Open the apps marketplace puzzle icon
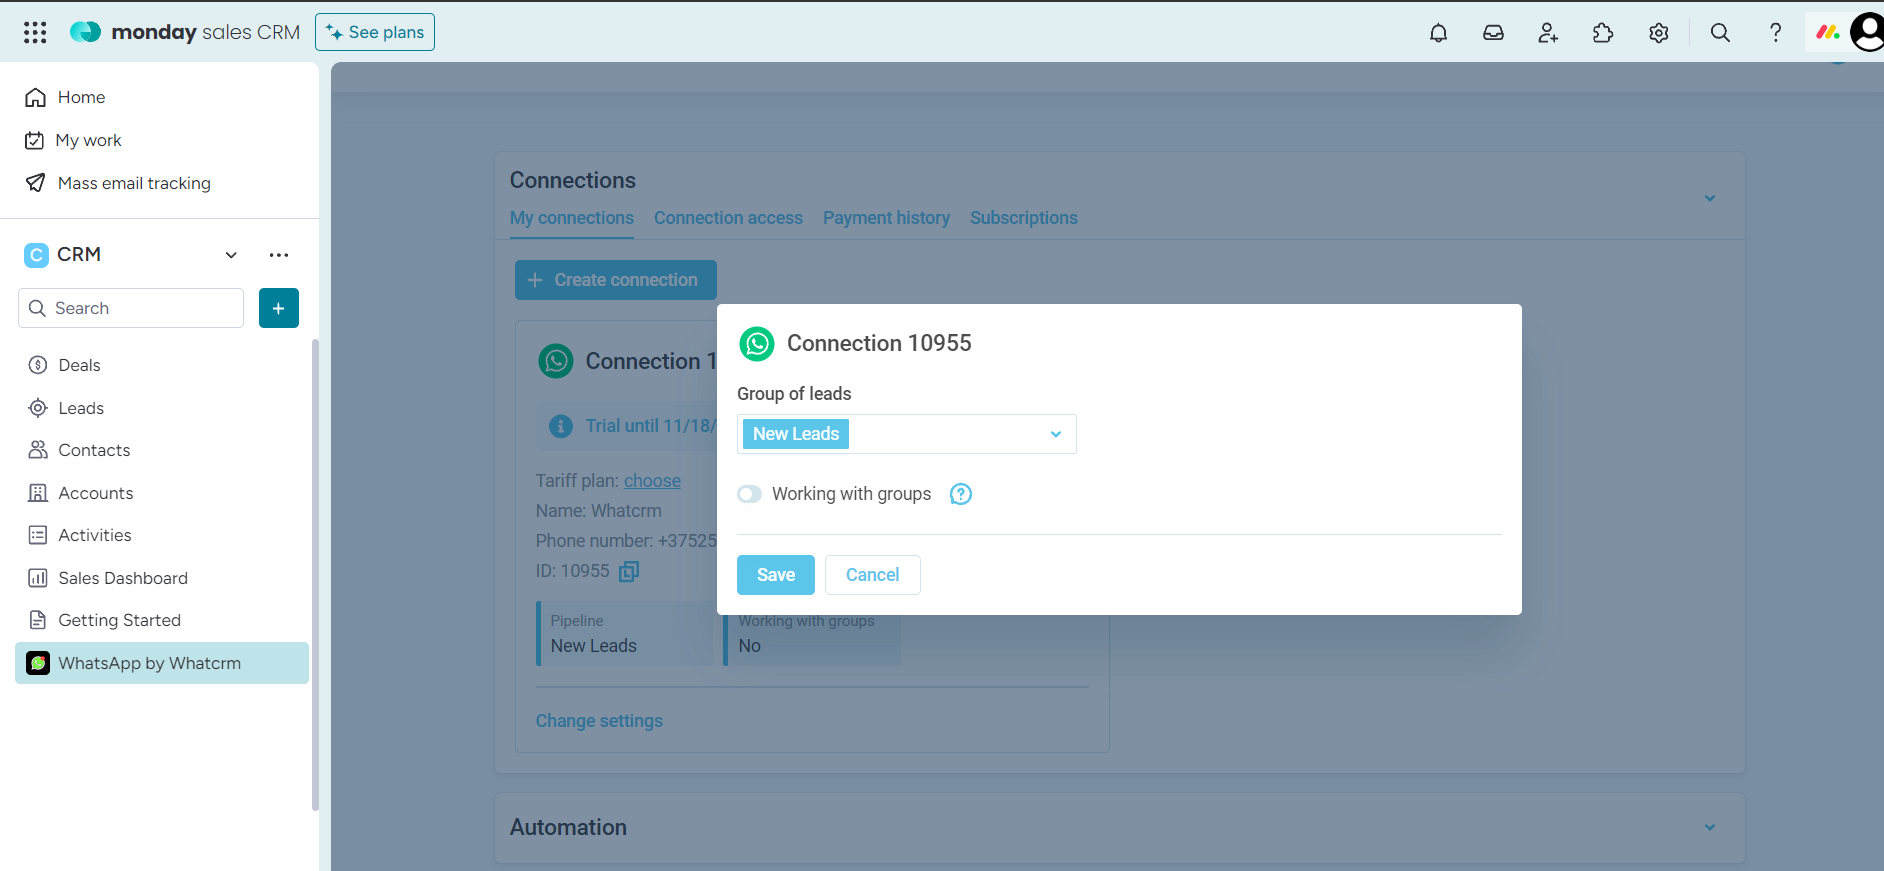Image resolution: width=1884 pixels, height=871 pixels. 1603,33
